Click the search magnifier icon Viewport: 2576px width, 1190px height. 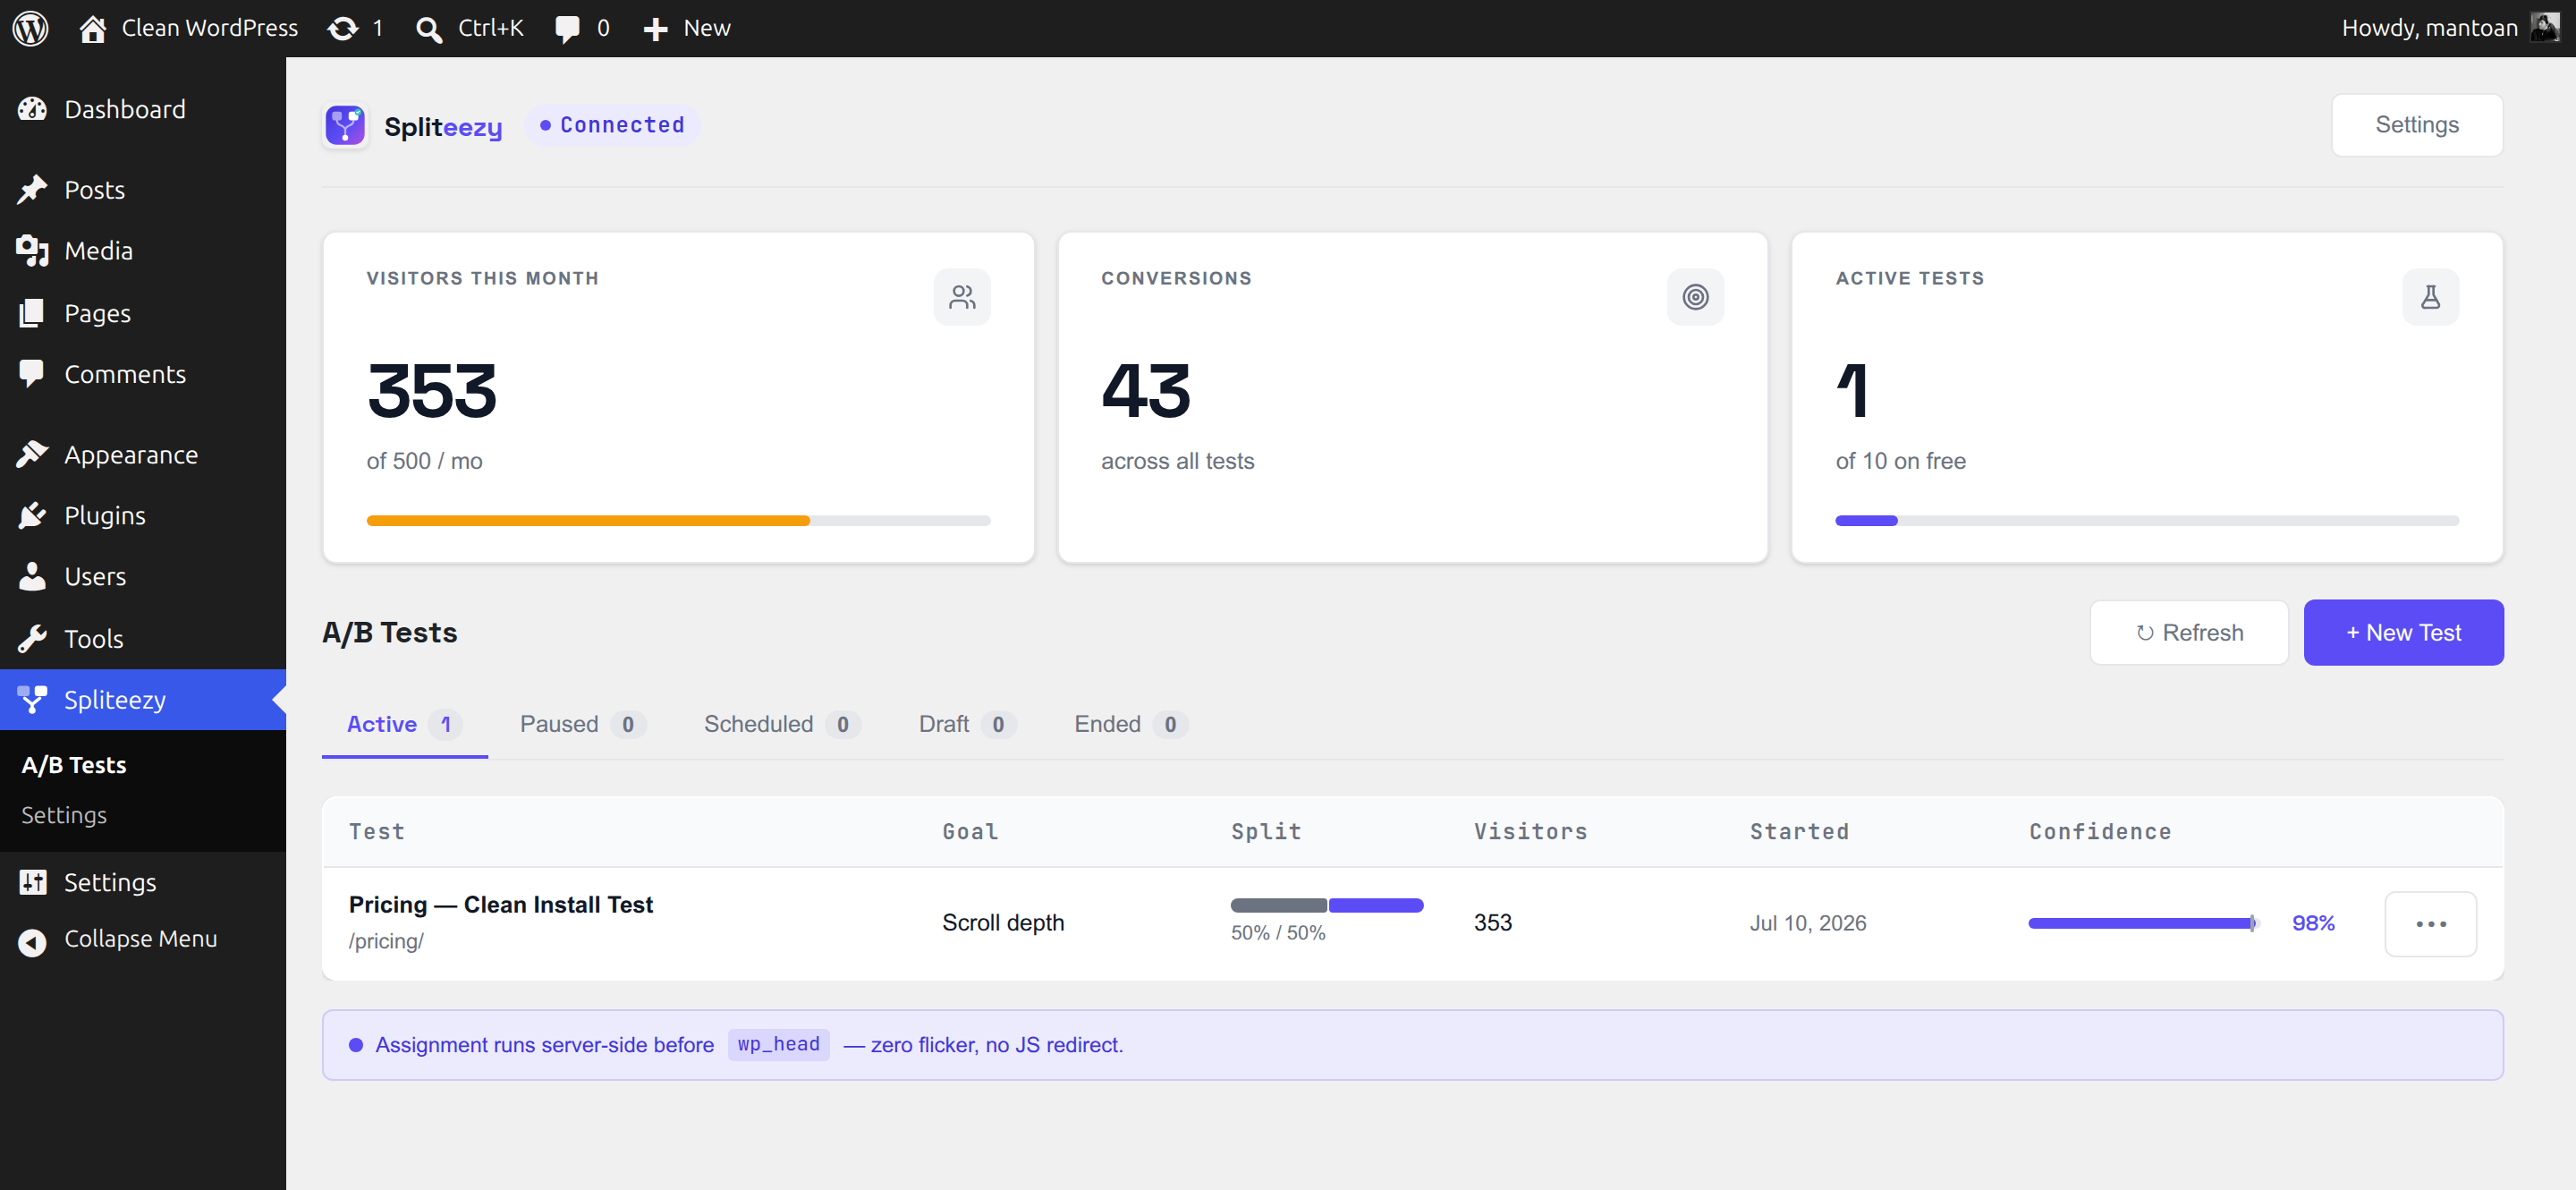point(429,29)
